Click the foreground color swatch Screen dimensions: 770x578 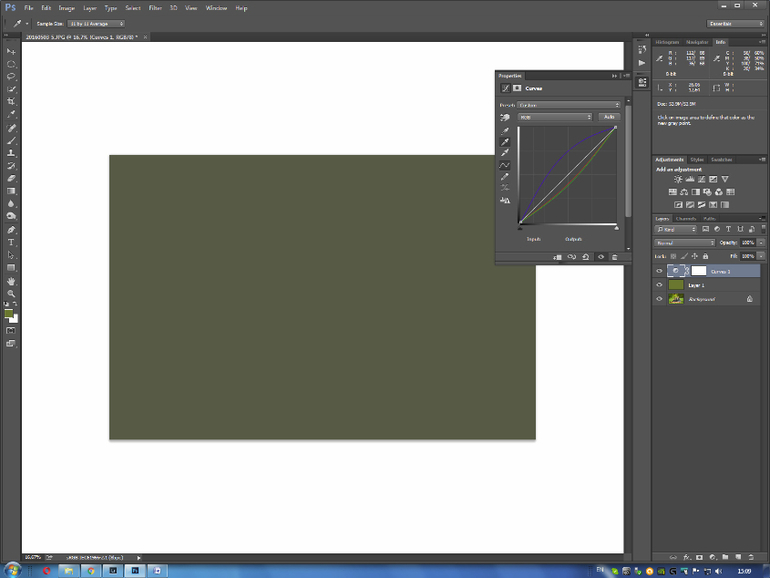click(x=9, y=314)
